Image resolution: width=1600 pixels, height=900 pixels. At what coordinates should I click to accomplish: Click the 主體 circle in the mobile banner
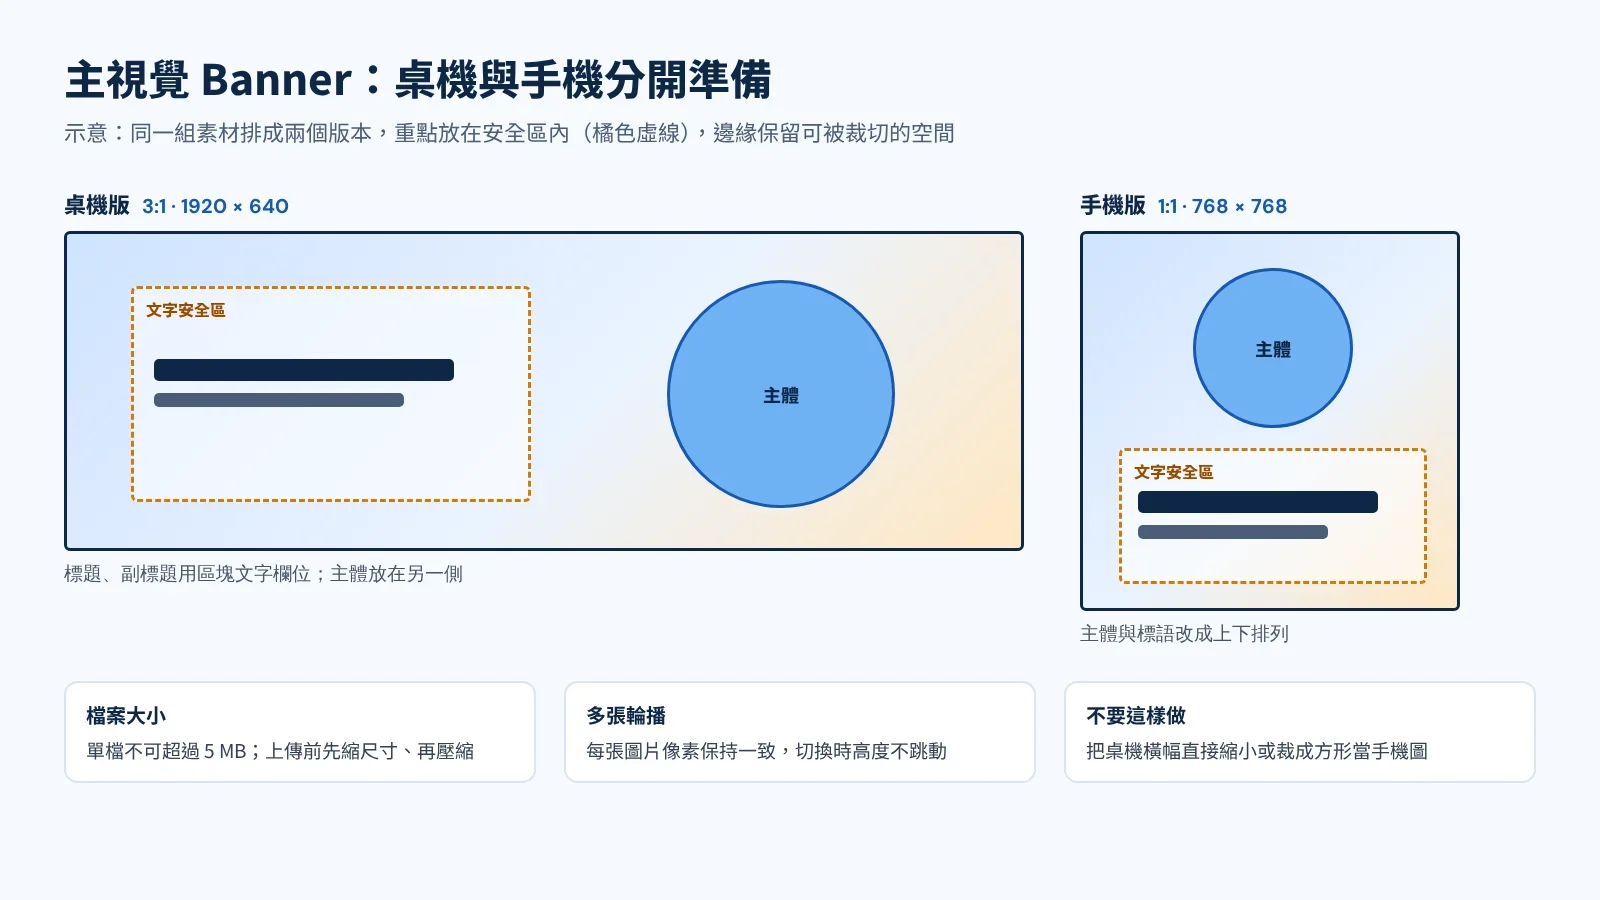pos(1273,348)
